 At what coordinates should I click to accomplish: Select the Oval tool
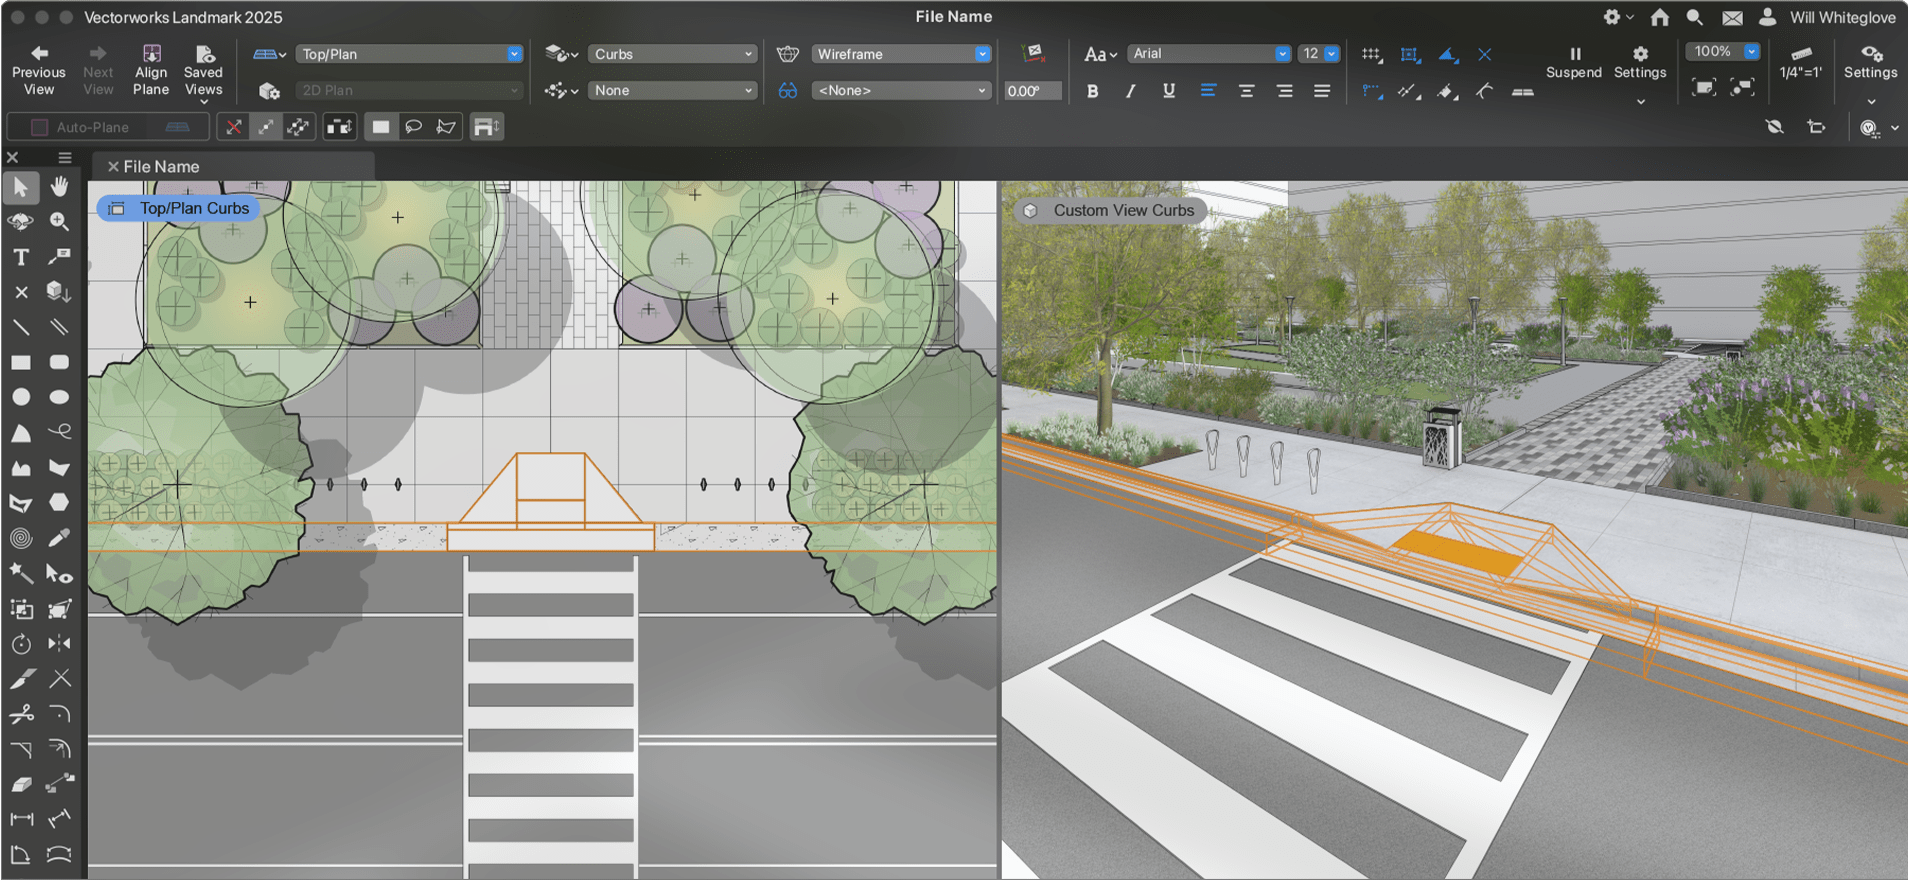point(60,397)
